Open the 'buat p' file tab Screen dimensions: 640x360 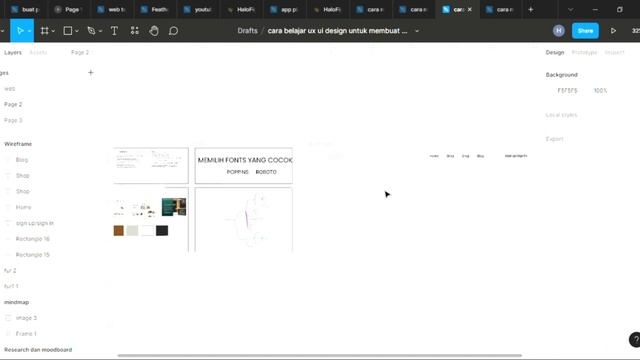point(25,9)
